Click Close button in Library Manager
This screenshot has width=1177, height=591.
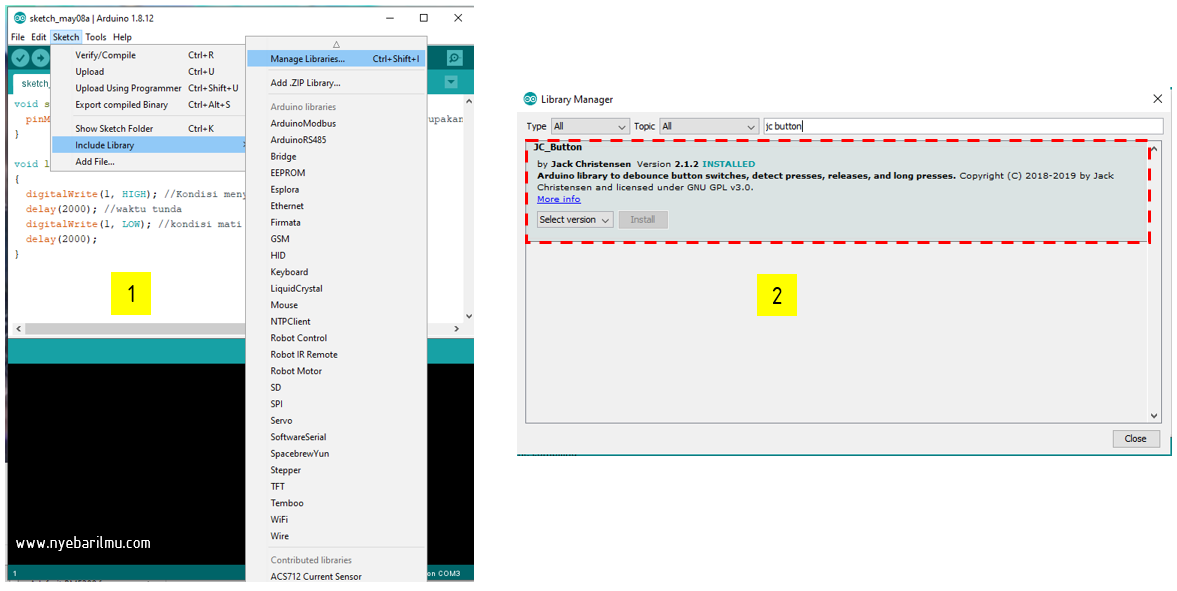pos(1136,439)
